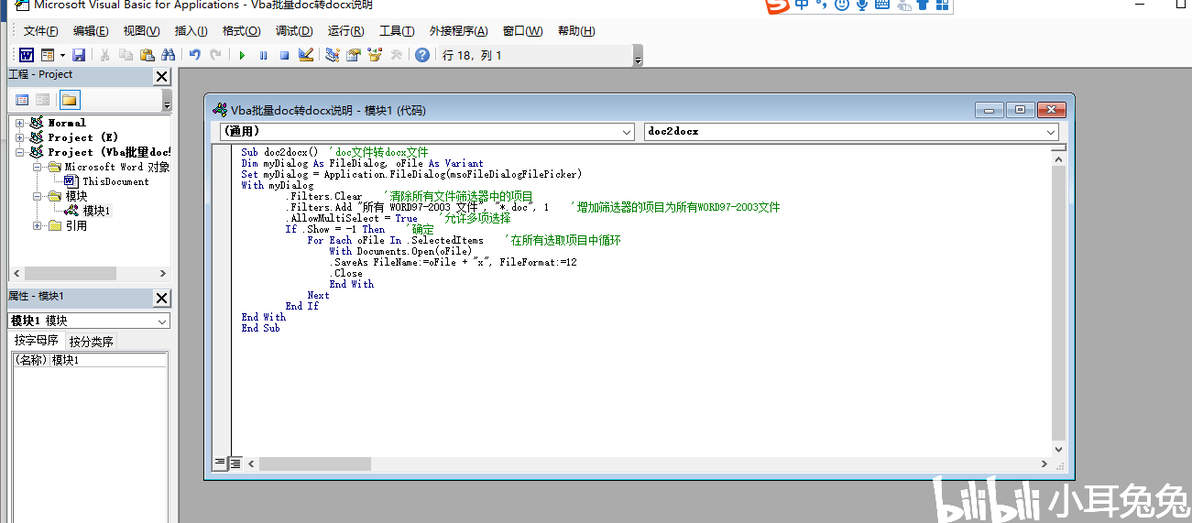Run the macro with green play icon

click(242, 55)
